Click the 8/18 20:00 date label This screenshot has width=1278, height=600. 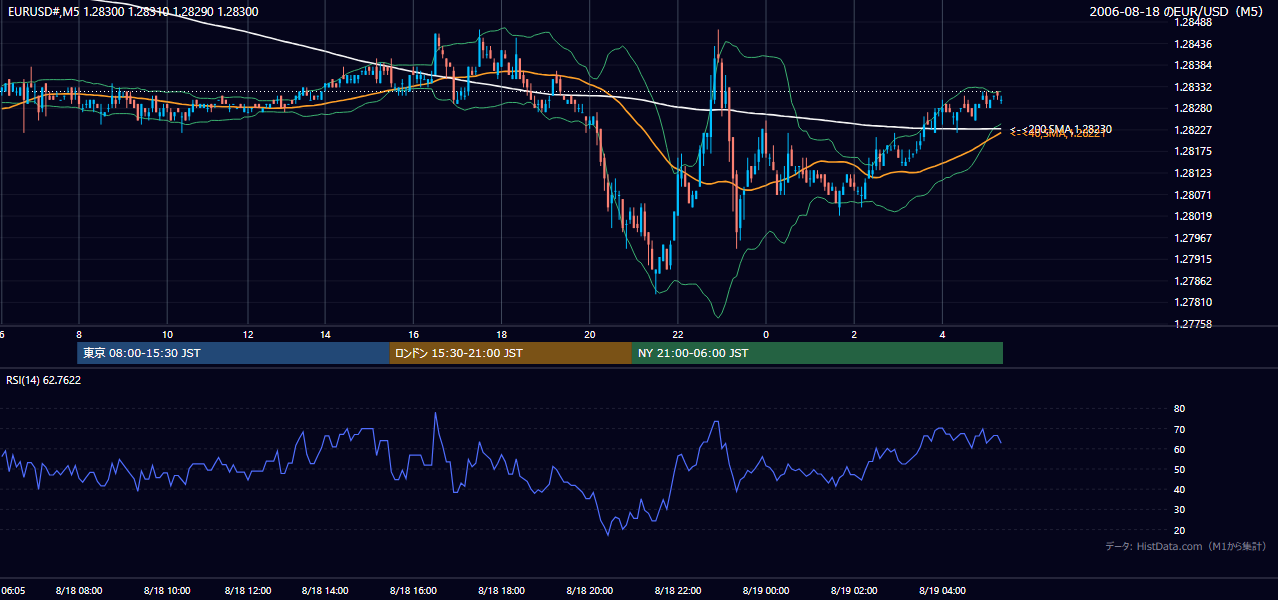point(590,591)
